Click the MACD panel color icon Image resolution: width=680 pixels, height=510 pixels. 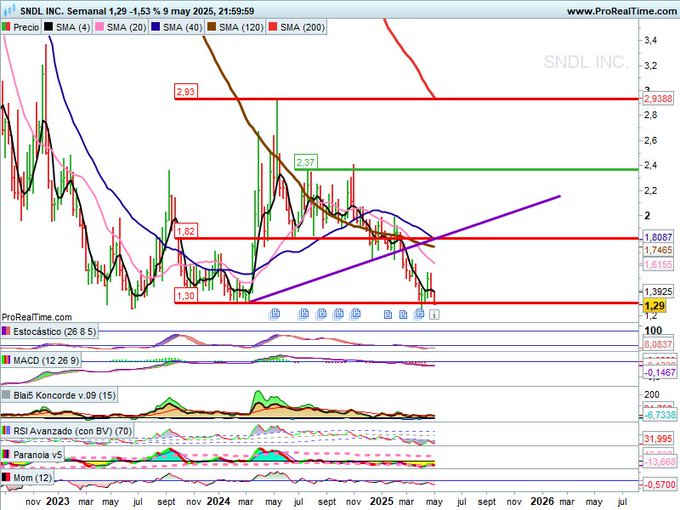[x=6, y=360]
